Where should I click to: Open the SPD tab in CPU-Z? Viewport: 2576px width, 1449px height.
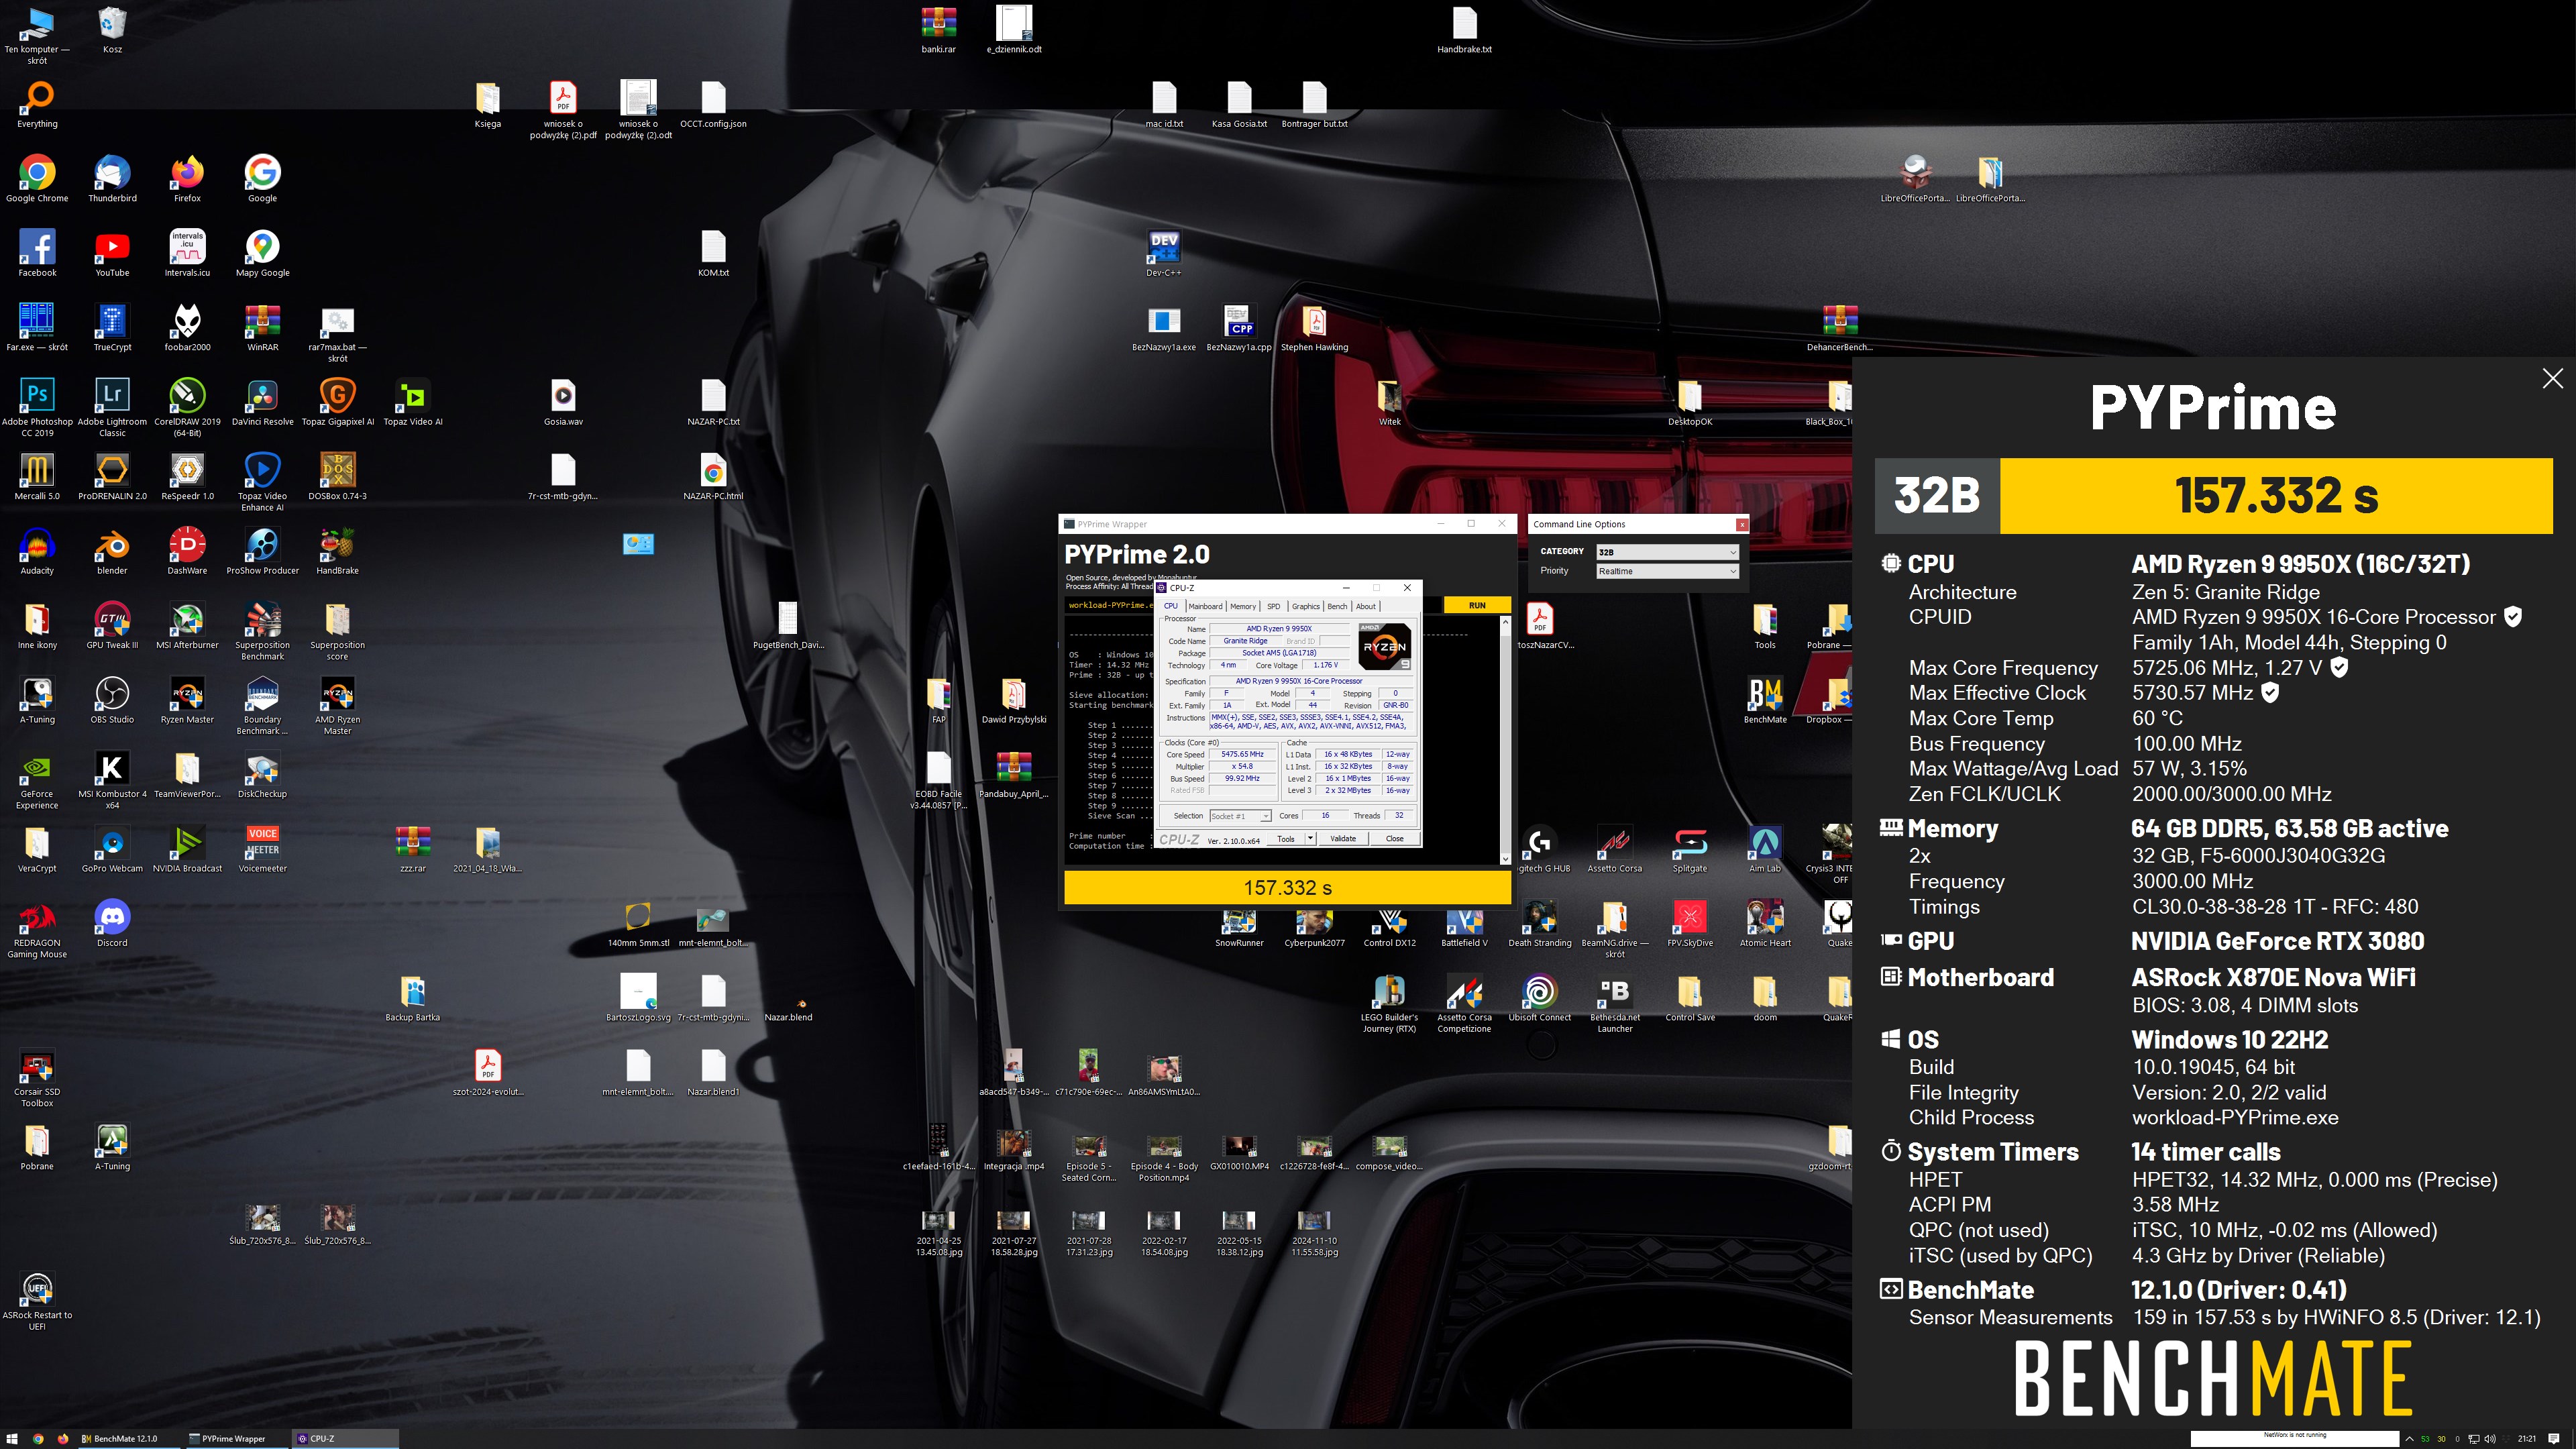1273,606
